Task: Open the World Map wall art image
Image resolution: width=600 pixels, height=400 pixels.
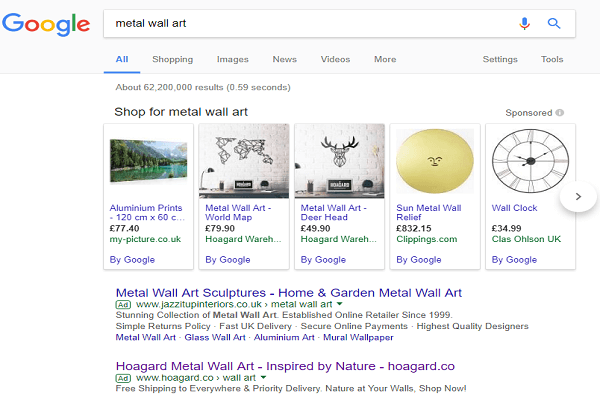Action: [244, 161]
